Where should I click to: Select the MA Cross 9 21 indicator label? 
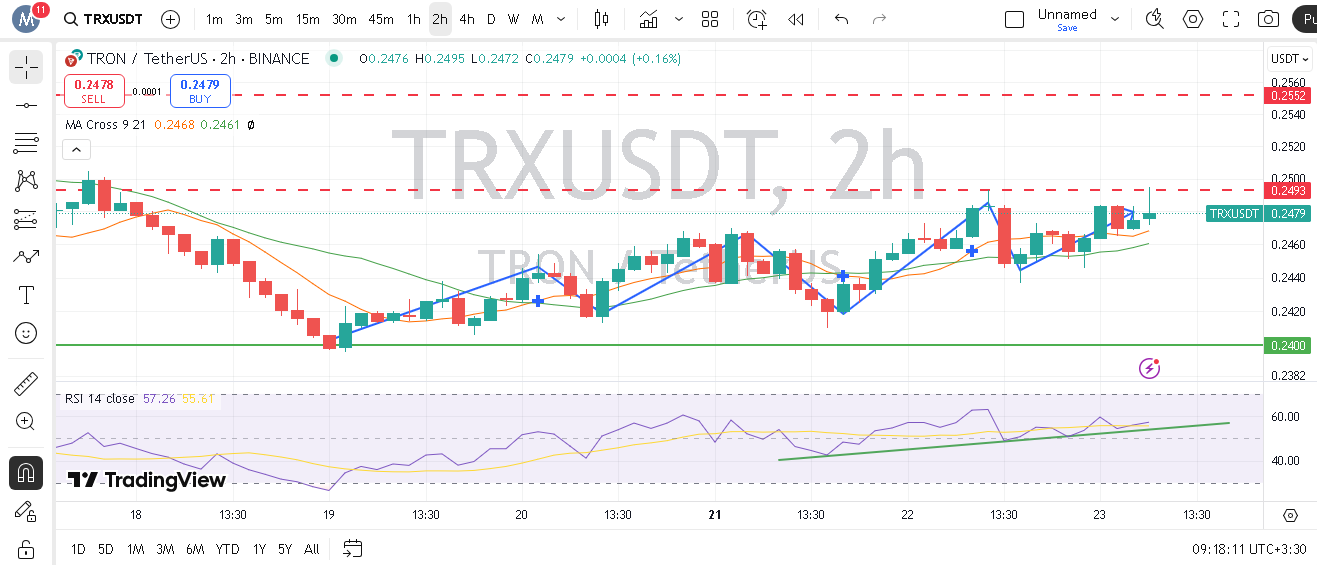coord(106,125)
